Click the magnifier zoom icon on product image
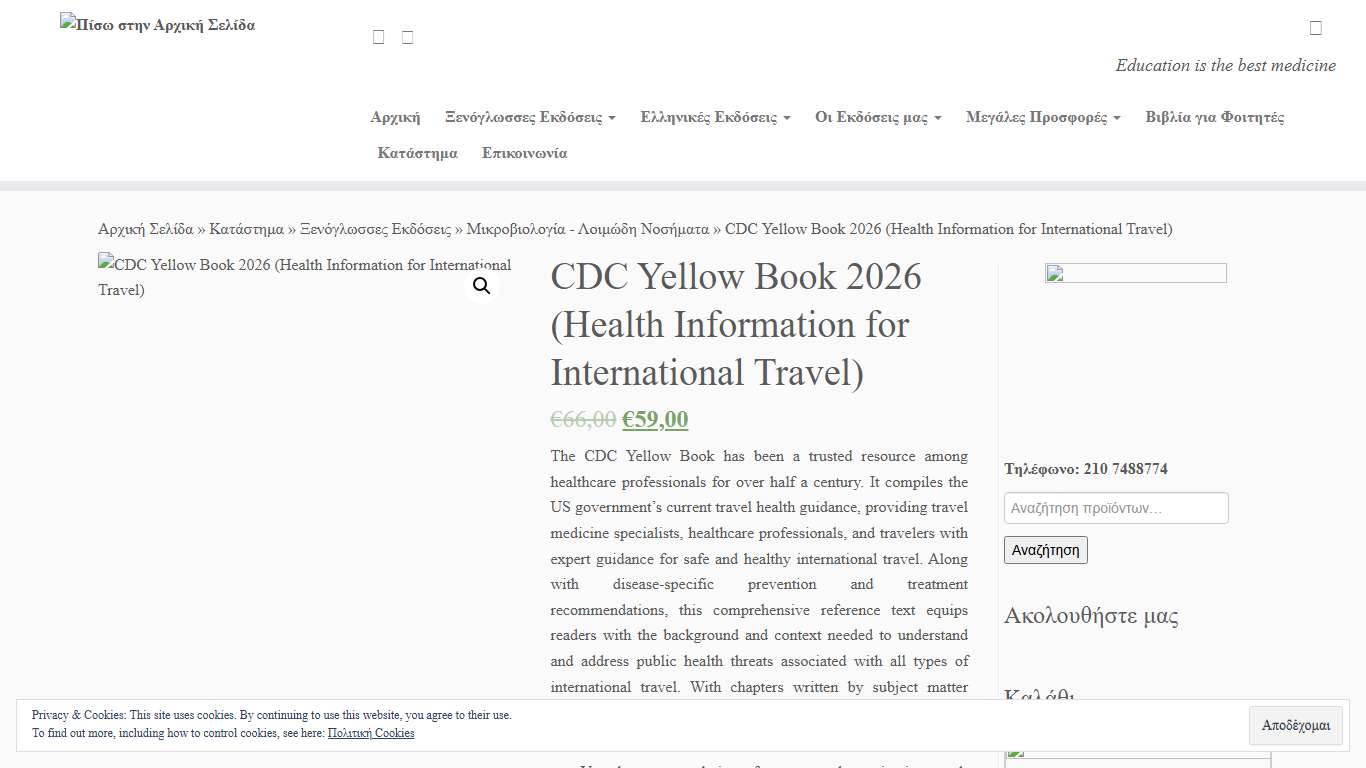1366x768 pixels. click(481, 285)
